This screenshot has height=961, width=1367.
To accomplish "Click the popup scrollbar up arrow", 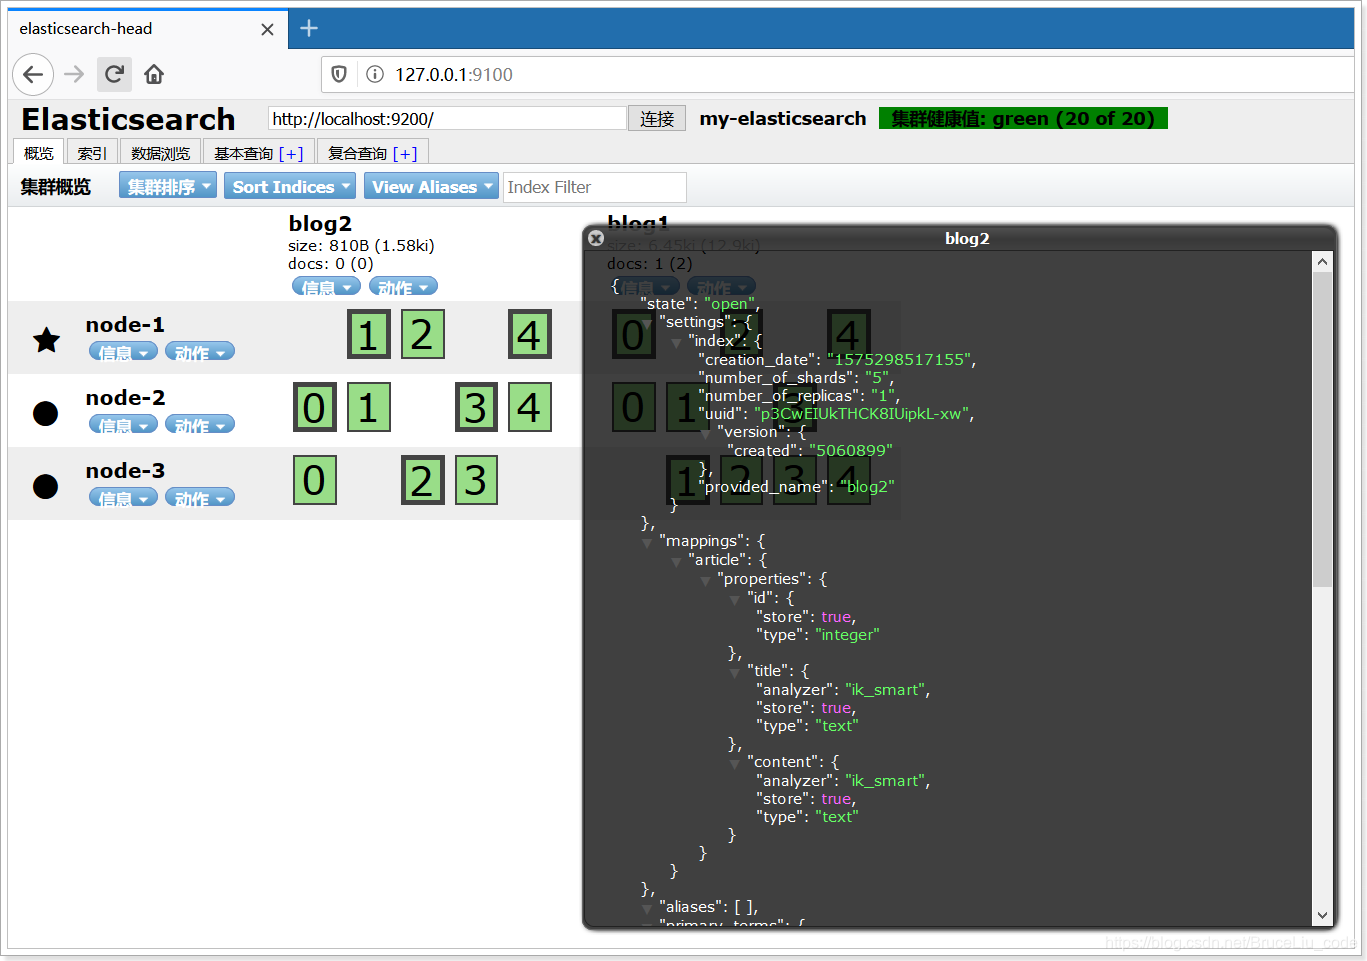I will tap(1322, 262).
